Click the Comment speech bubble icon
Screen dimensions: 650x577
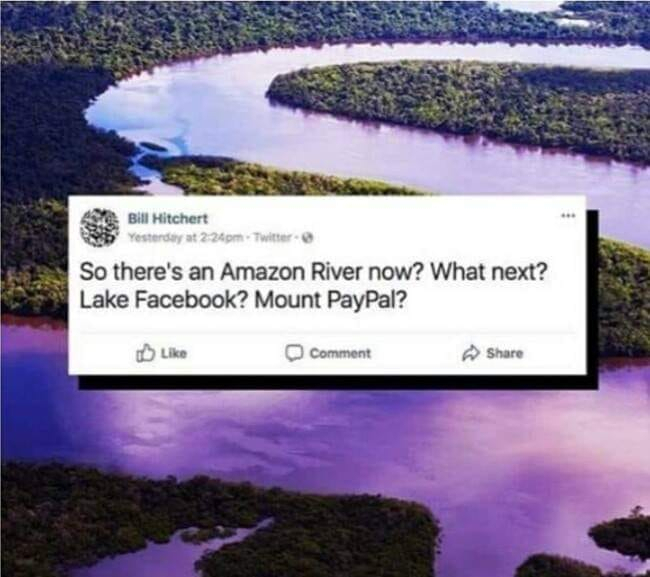coord(294,353)
